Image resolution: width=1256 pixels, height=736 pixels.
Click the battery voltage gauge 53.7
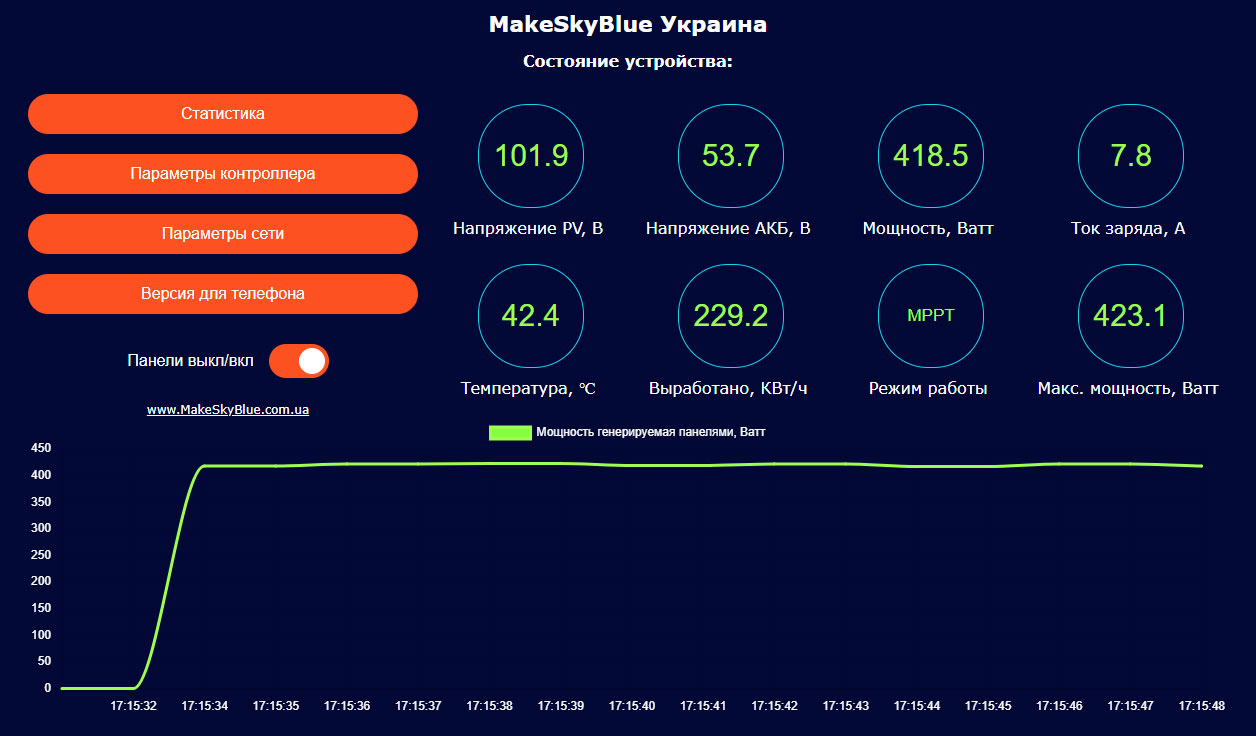pyautogui.click(x=731, y=156)
